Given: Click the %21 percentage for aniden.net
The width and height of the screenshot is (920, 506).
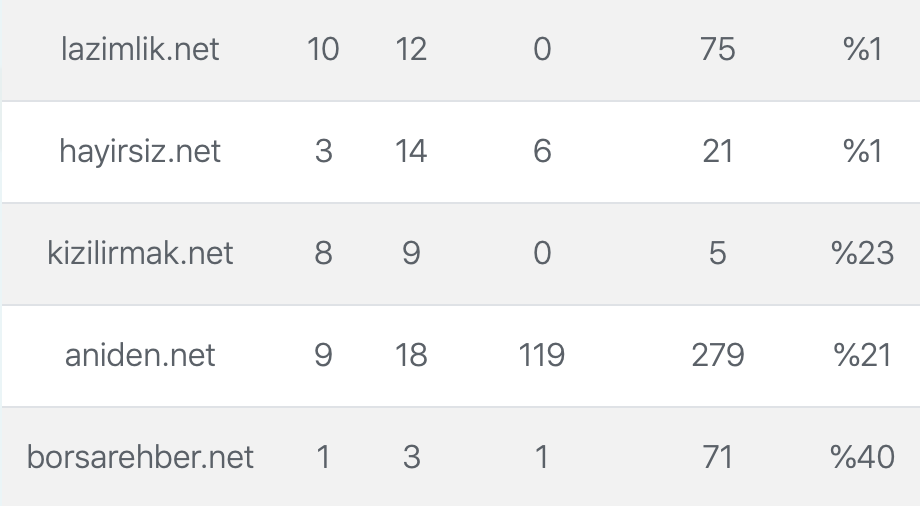Looking at the screenshot, I should 862,355.
